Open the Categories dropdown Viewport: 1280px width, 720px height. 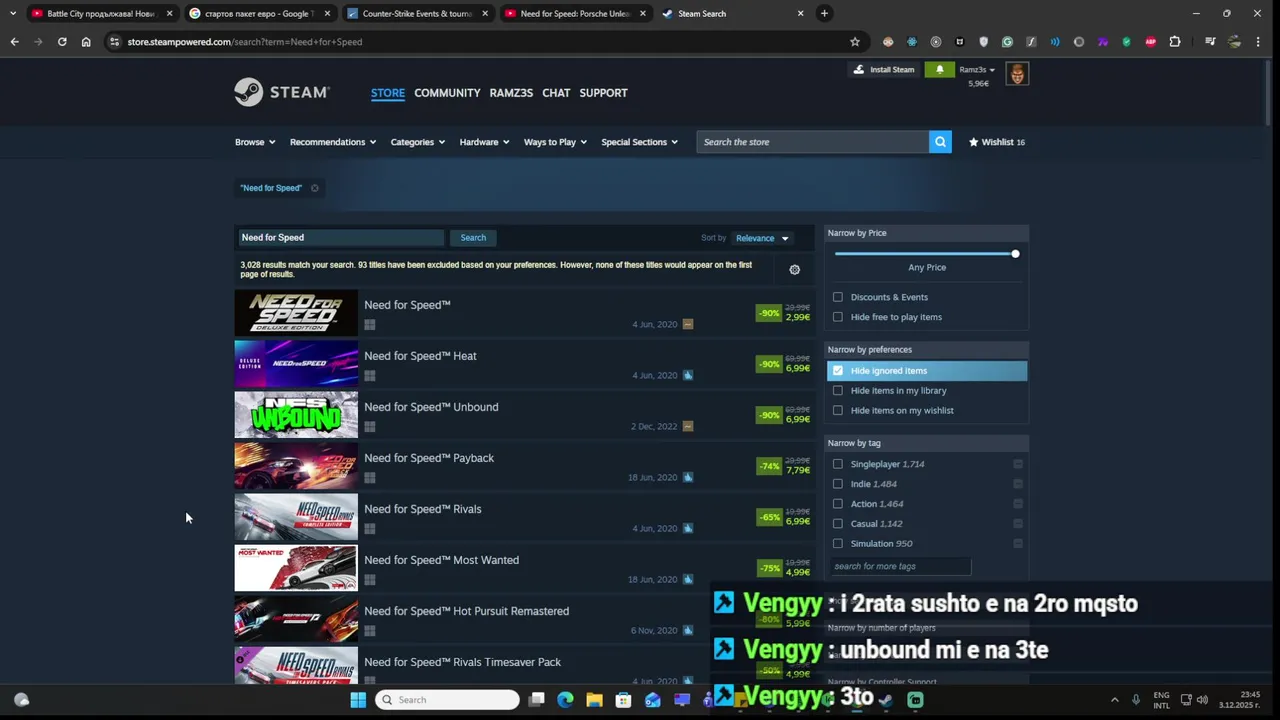click(x=418, y=142)
